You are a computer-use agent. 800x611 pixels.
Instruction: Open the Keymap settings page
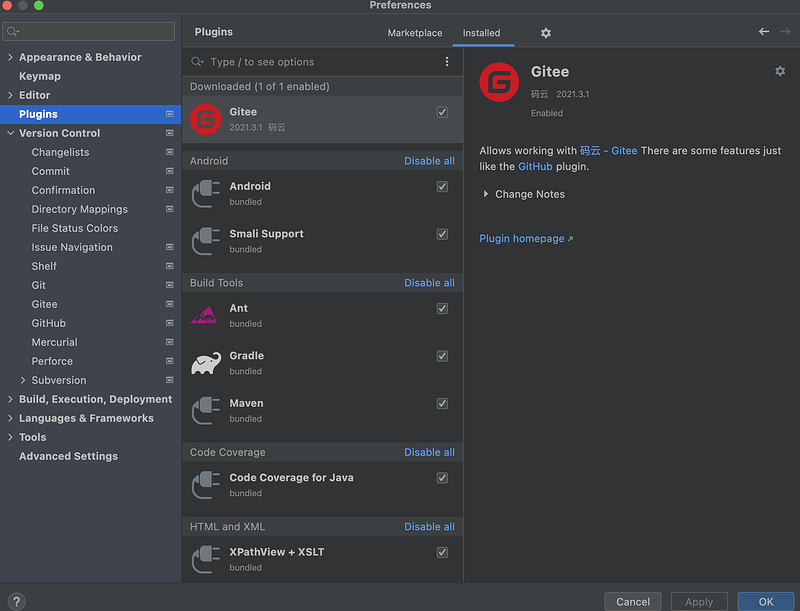click(40, 76)
